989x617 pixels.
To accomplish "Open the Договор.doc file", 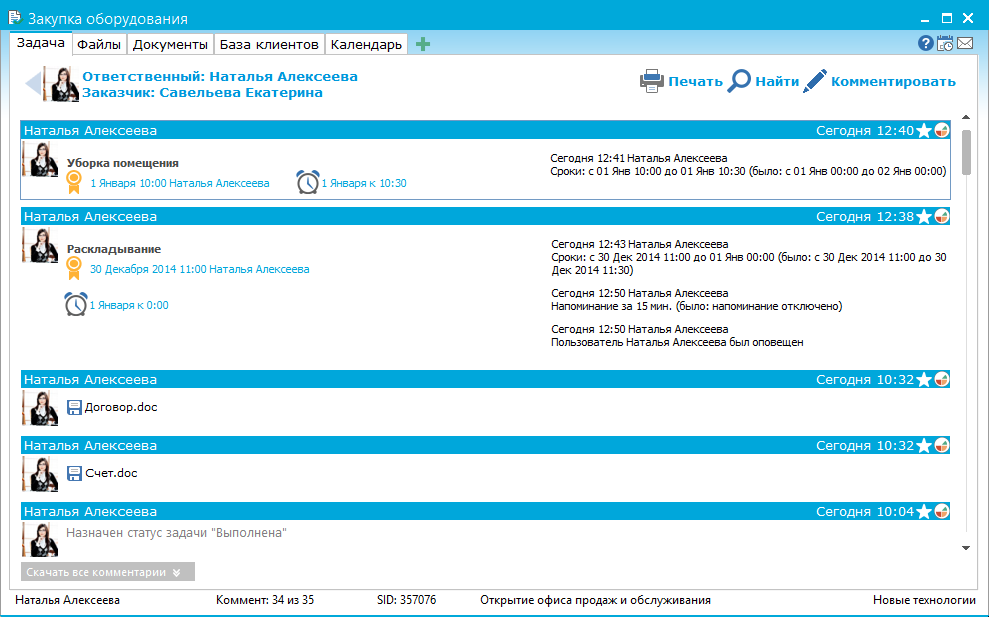I will point(121,407).
